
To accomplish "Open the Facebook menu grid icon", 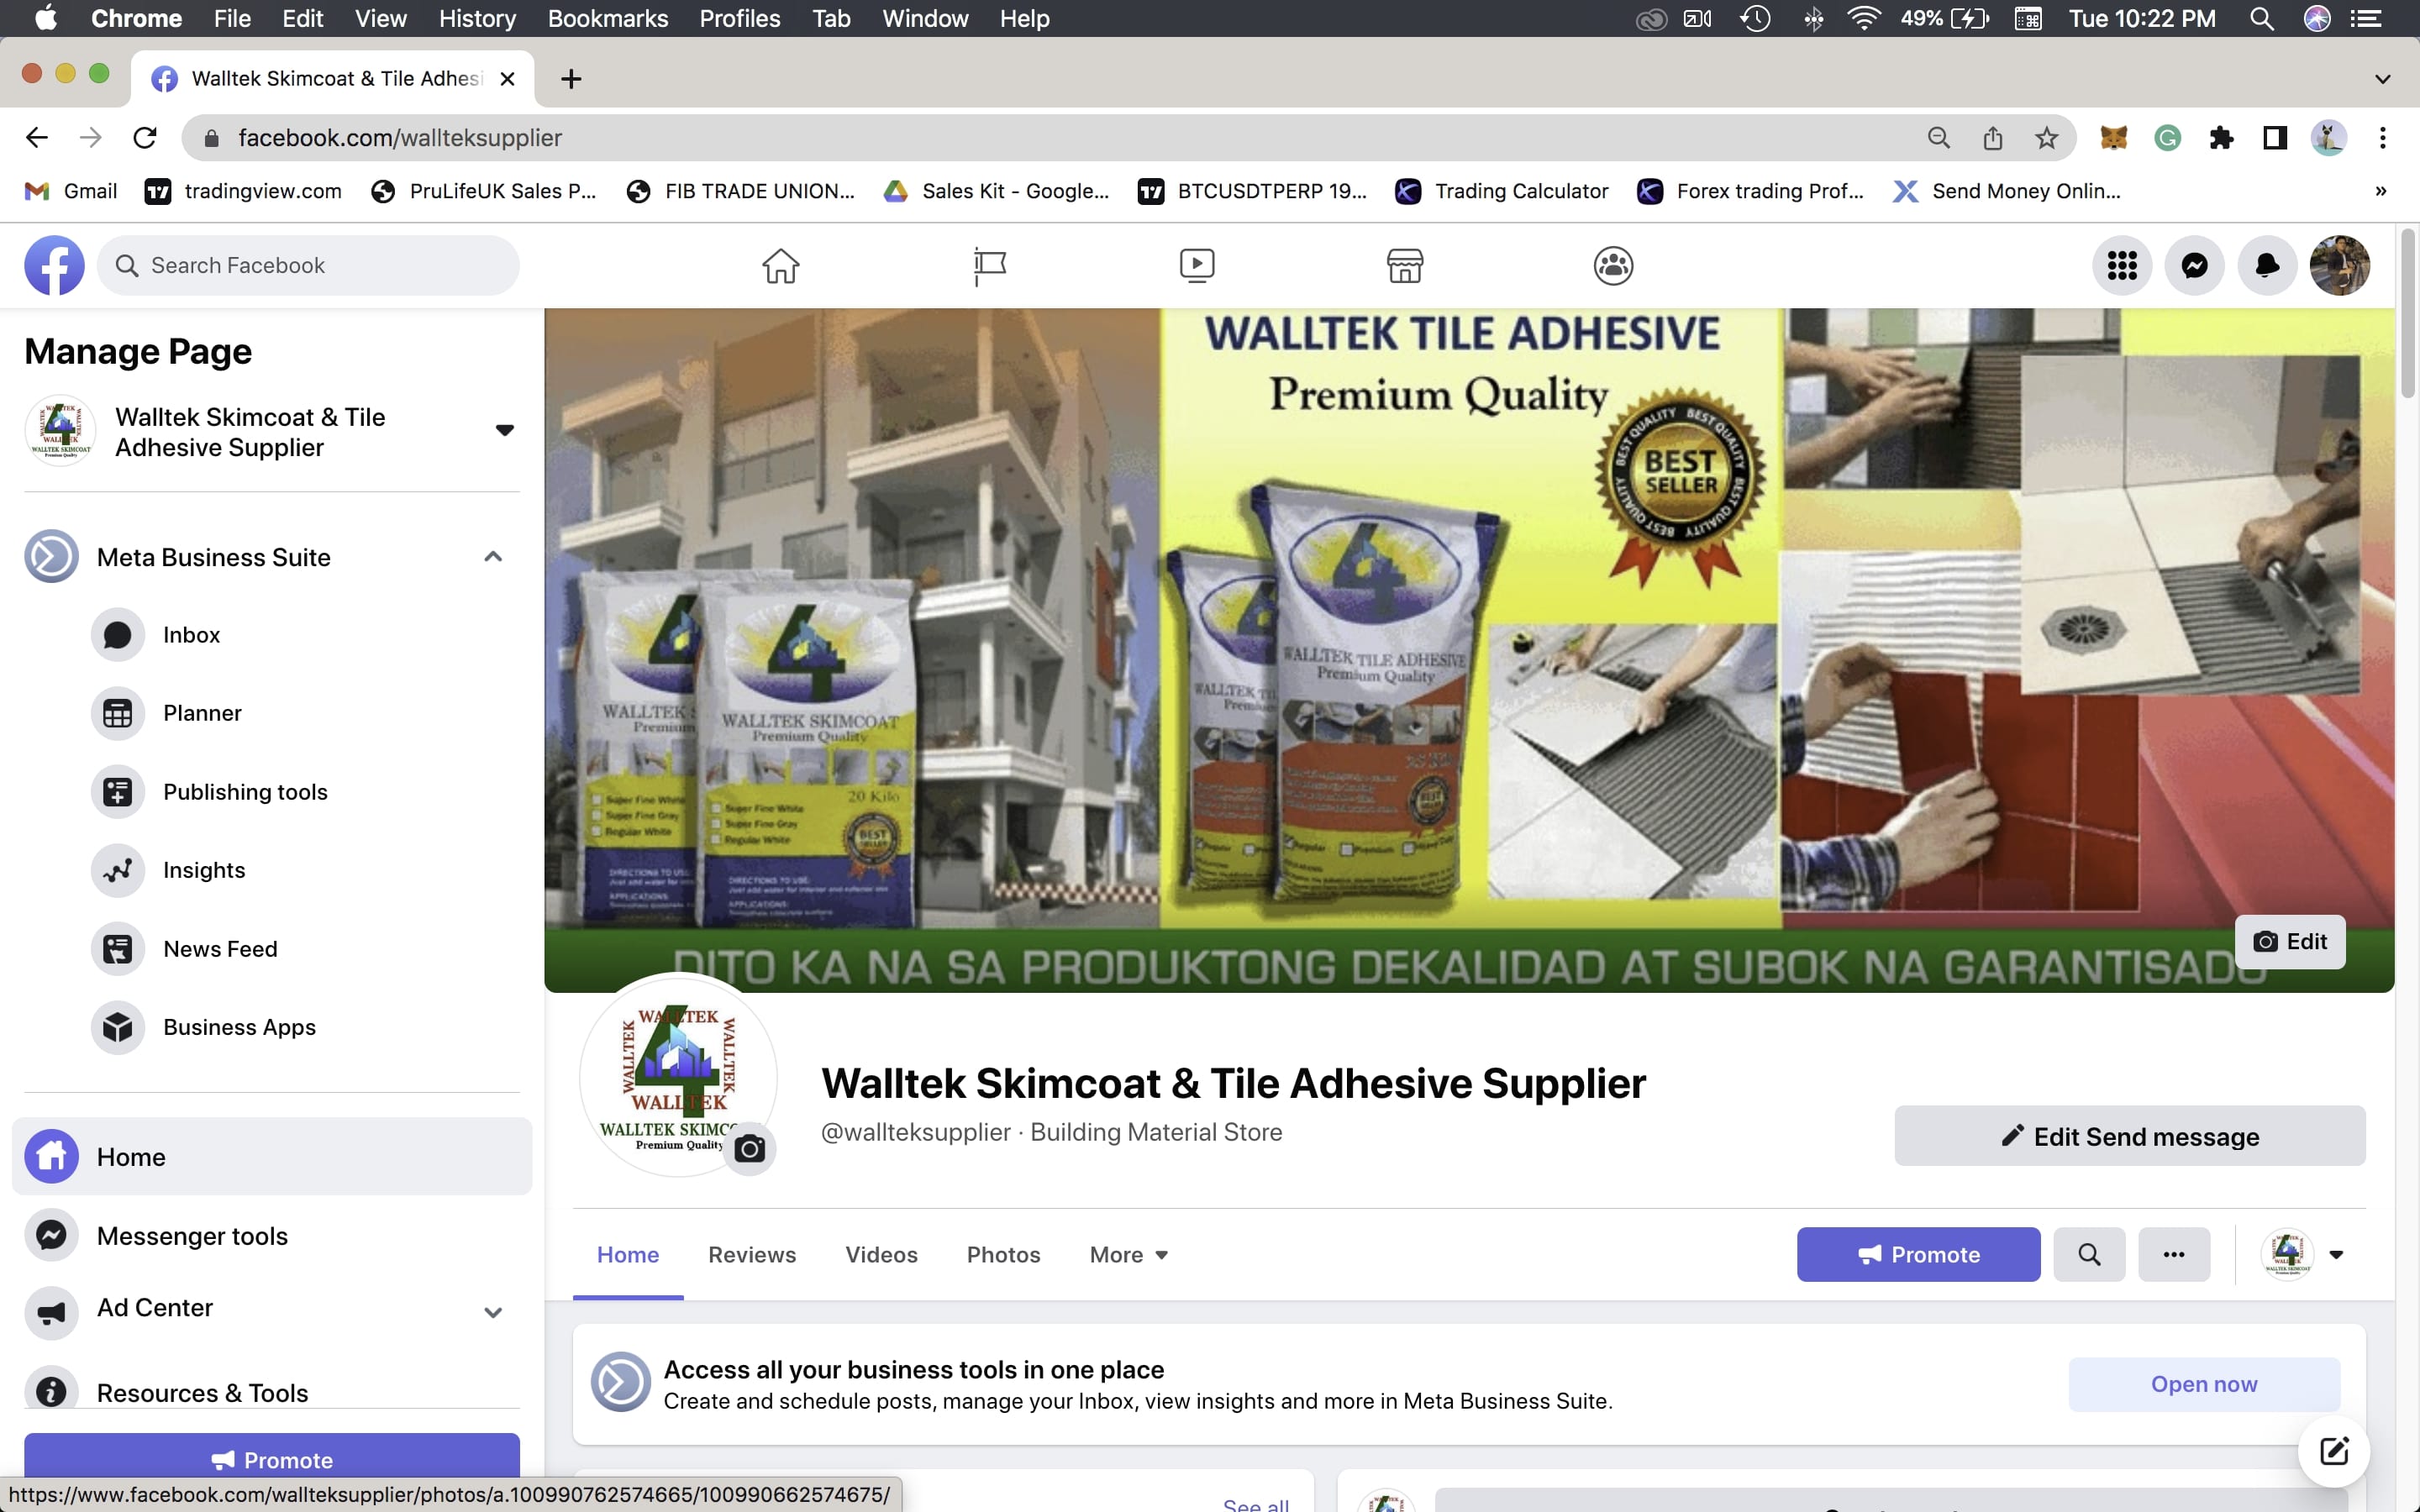I will click(x=2121, y=265).
